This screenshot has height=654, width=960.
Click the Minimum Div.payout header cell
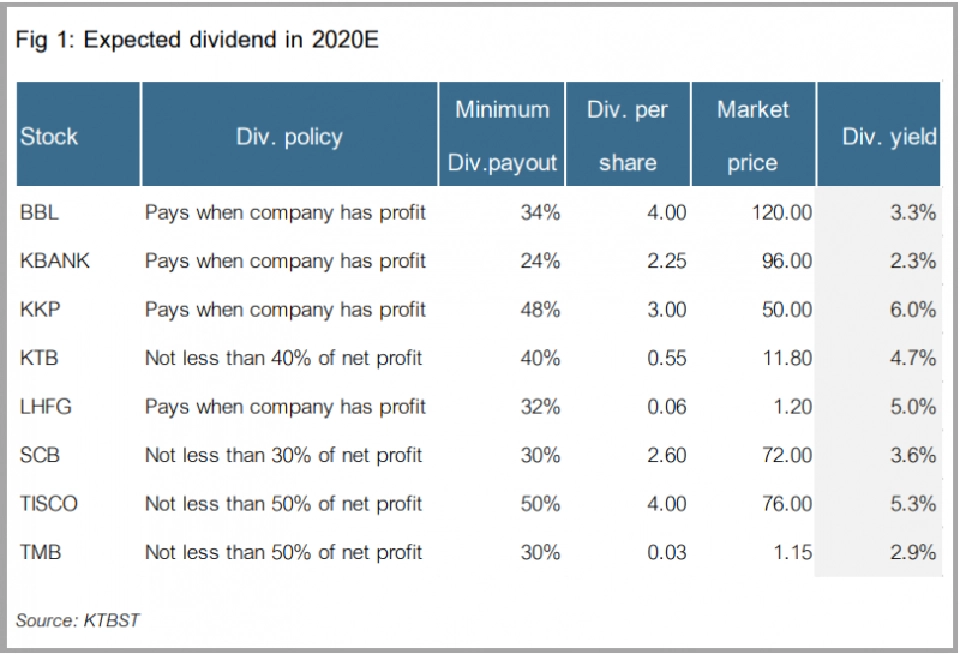pos(502,136)
